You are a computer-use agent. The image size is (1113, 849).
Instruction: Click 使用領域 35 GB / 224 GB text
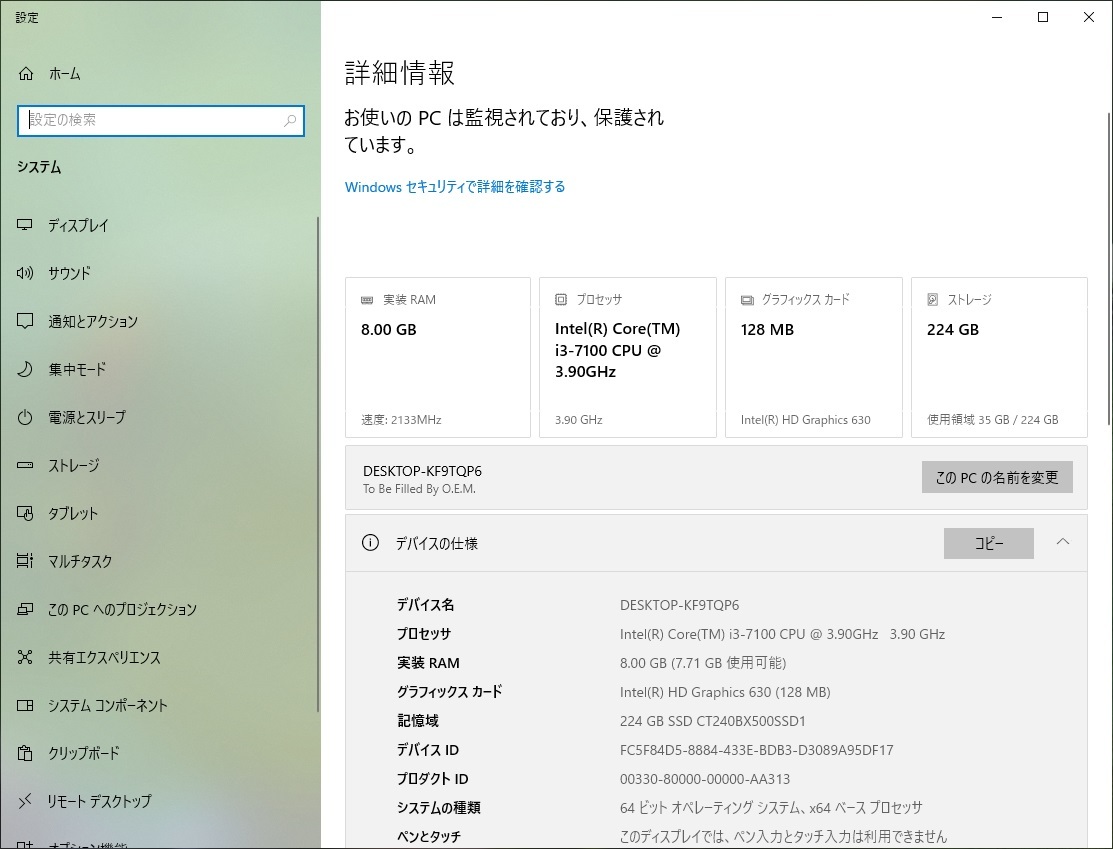click(992, 420)
